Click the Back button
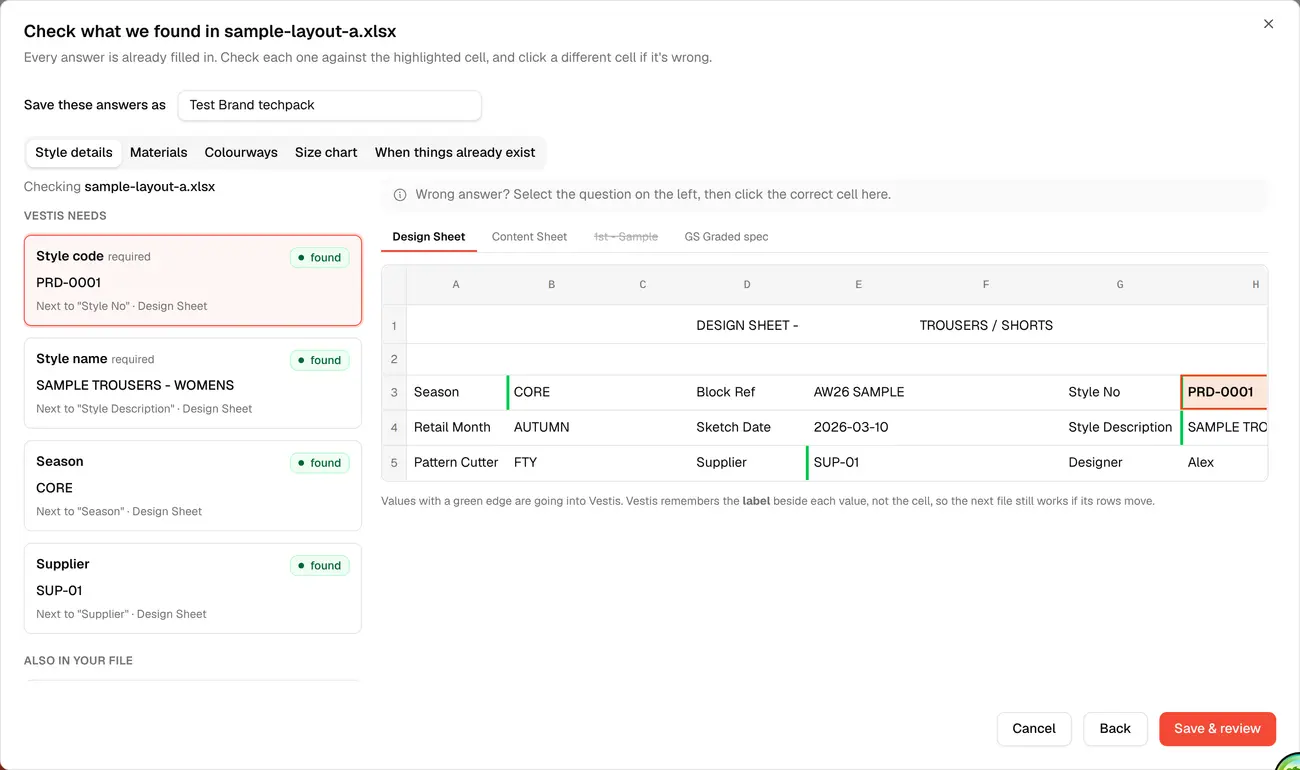 pos(1115,729)
